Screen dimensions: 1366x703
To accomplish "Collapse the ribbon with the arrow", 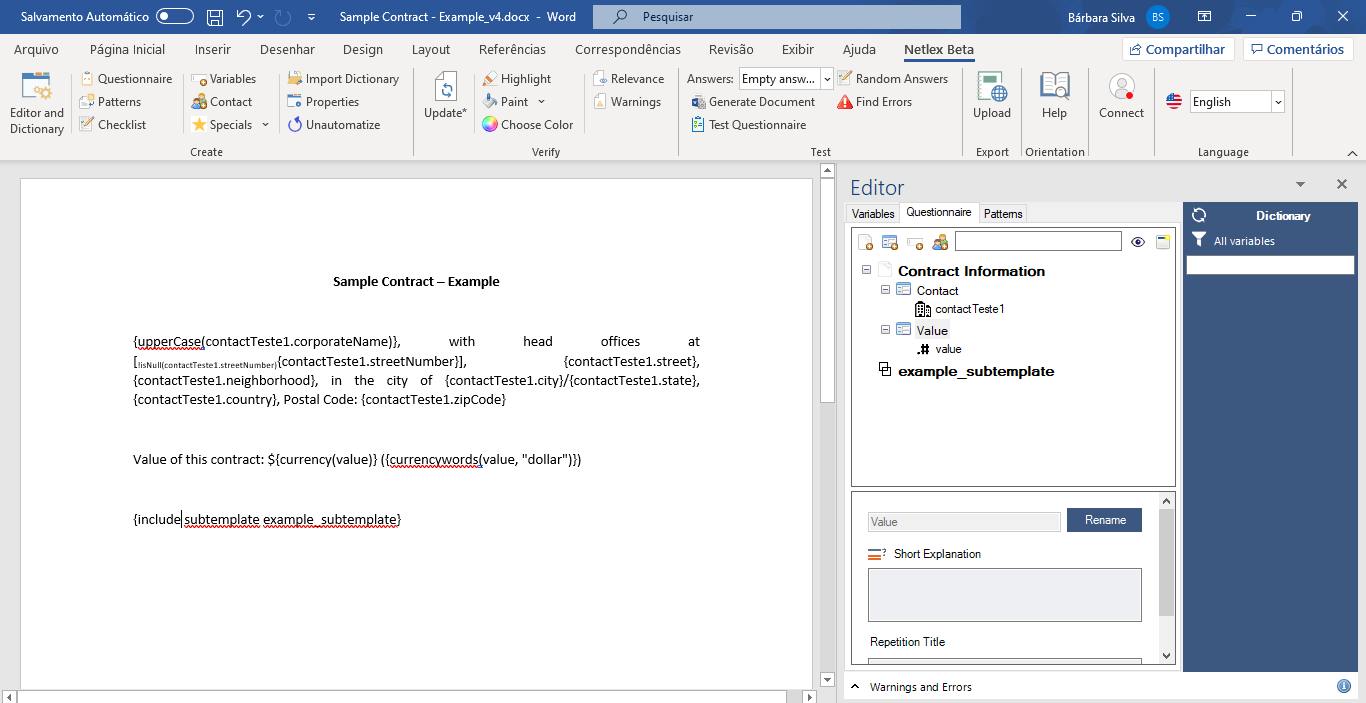I will coord(1352,153).
